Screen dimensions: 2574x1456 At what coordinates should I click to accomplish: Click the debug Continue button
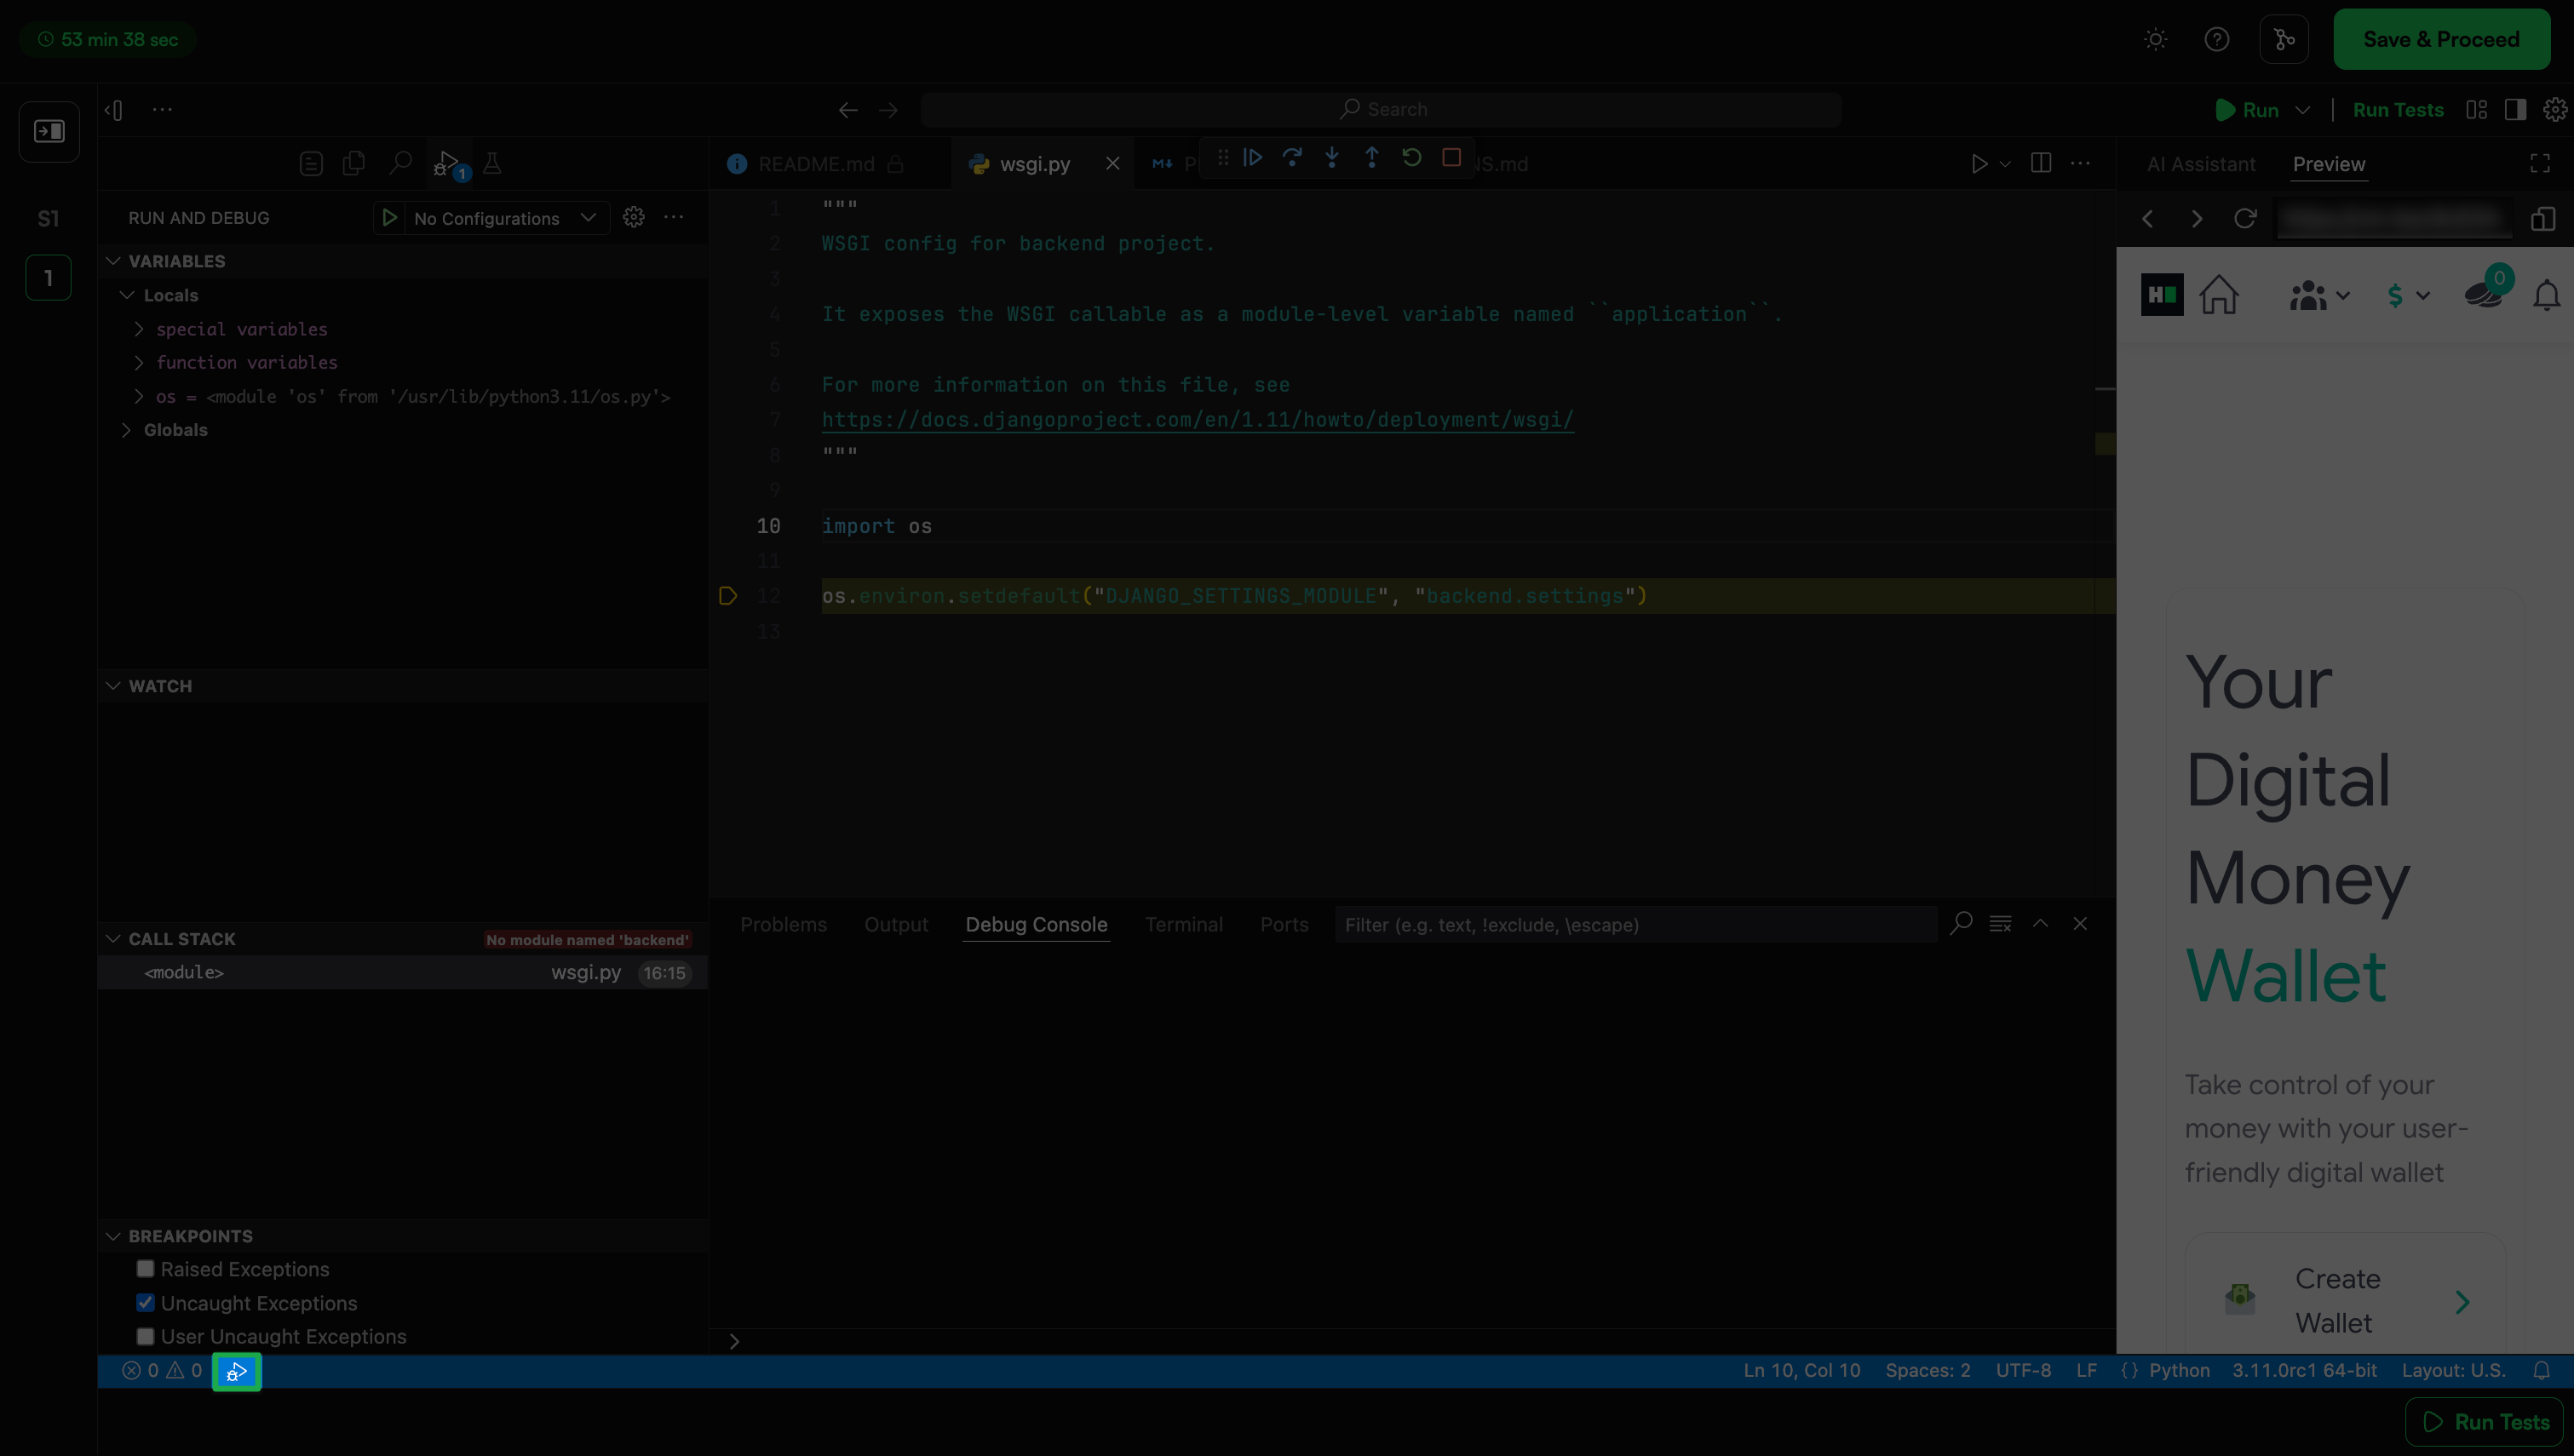coord(1252,158)
